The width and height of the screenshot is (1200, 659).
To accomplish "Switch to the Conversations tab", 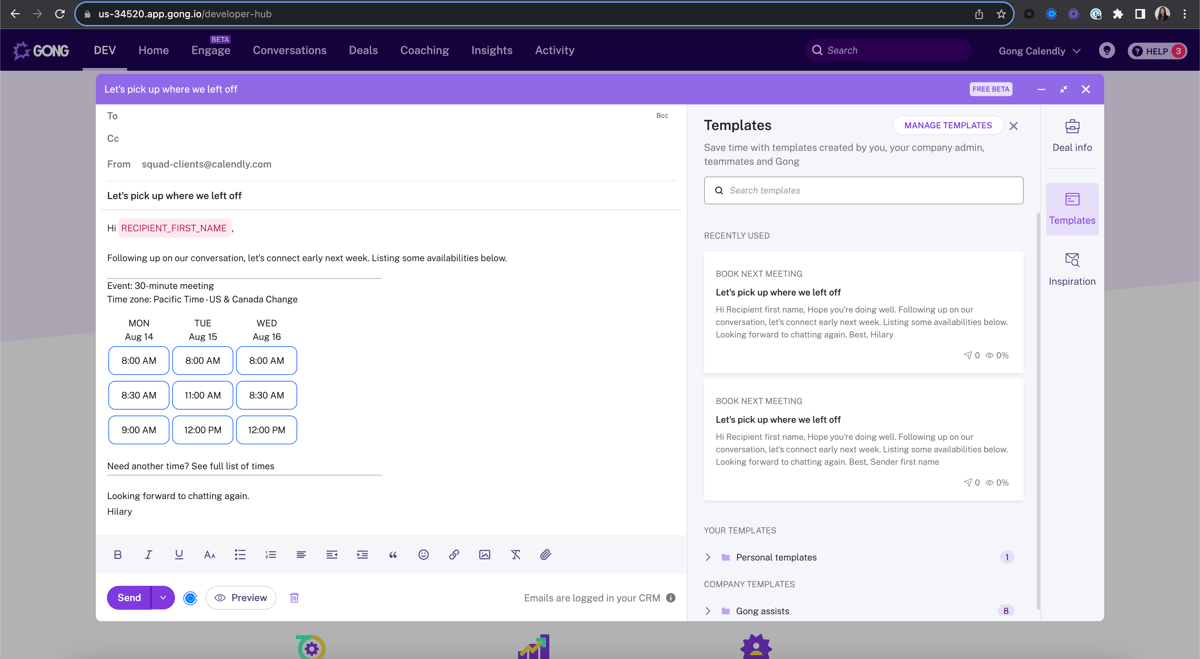I will (290, 50).
